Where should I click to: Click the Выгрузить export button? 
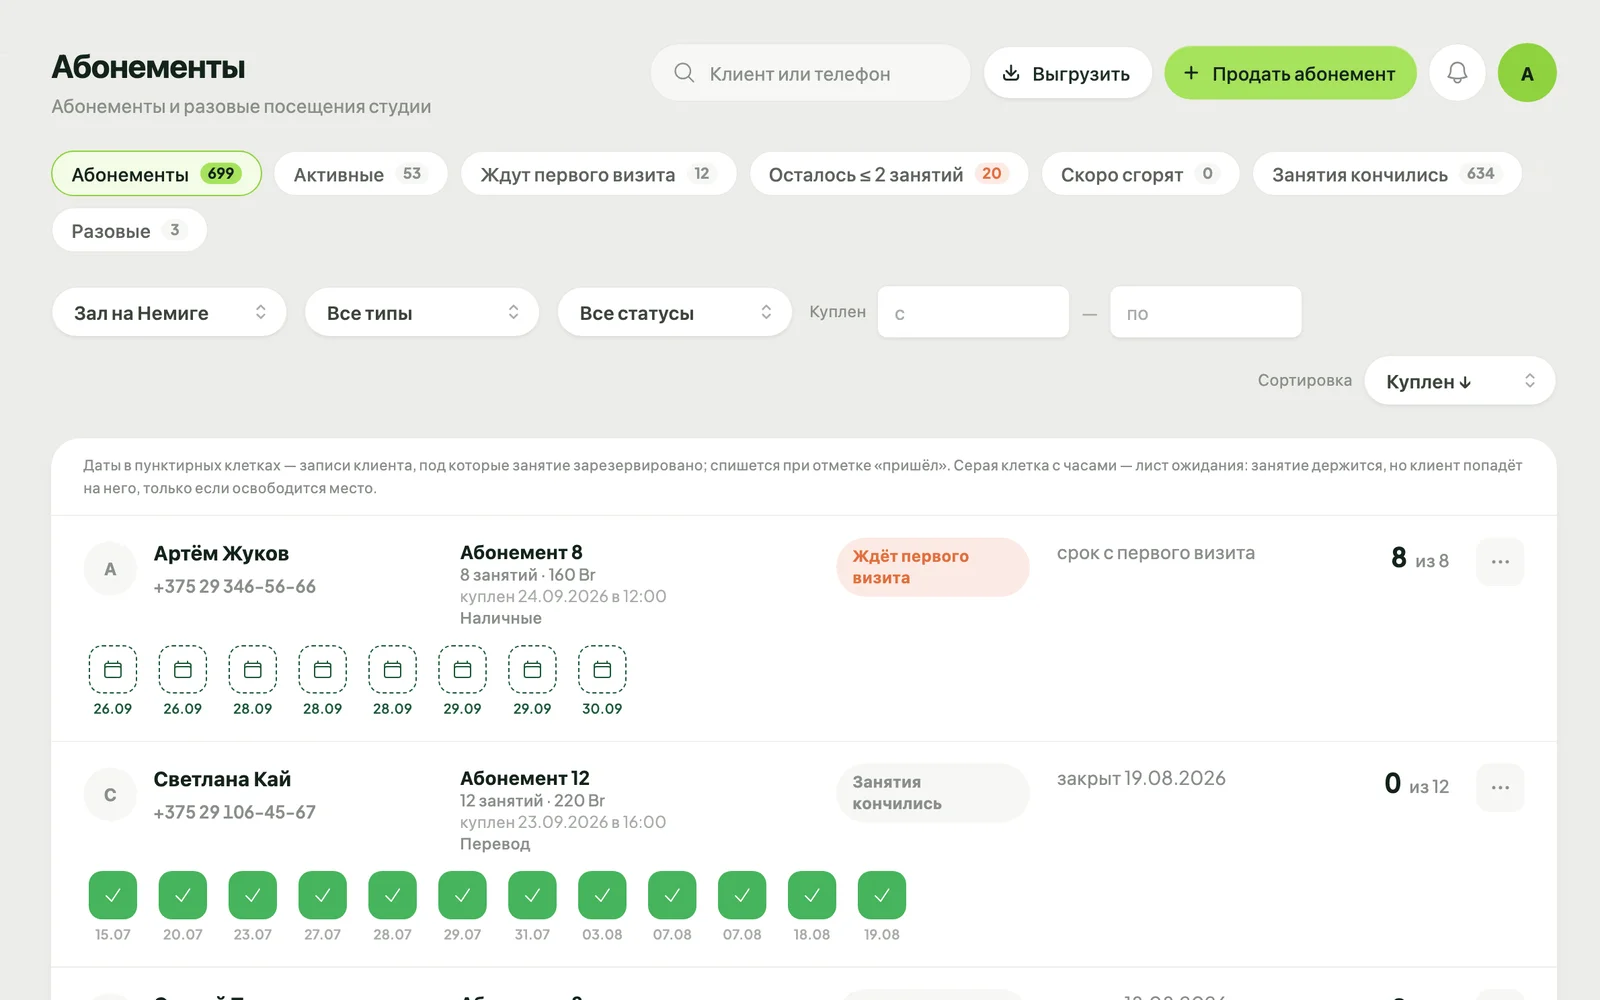[x=1067, y=73]
